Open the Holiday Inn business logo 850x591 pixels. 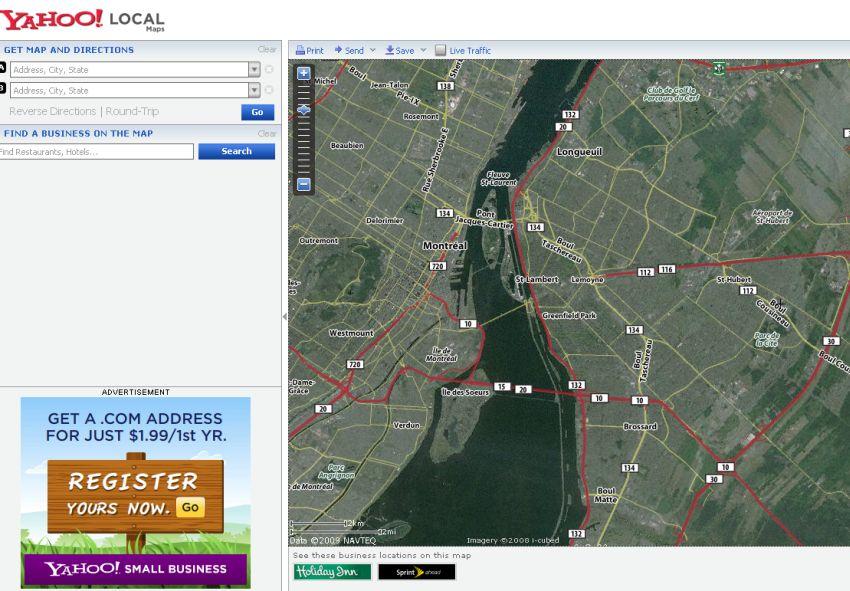tap(332, 572)
